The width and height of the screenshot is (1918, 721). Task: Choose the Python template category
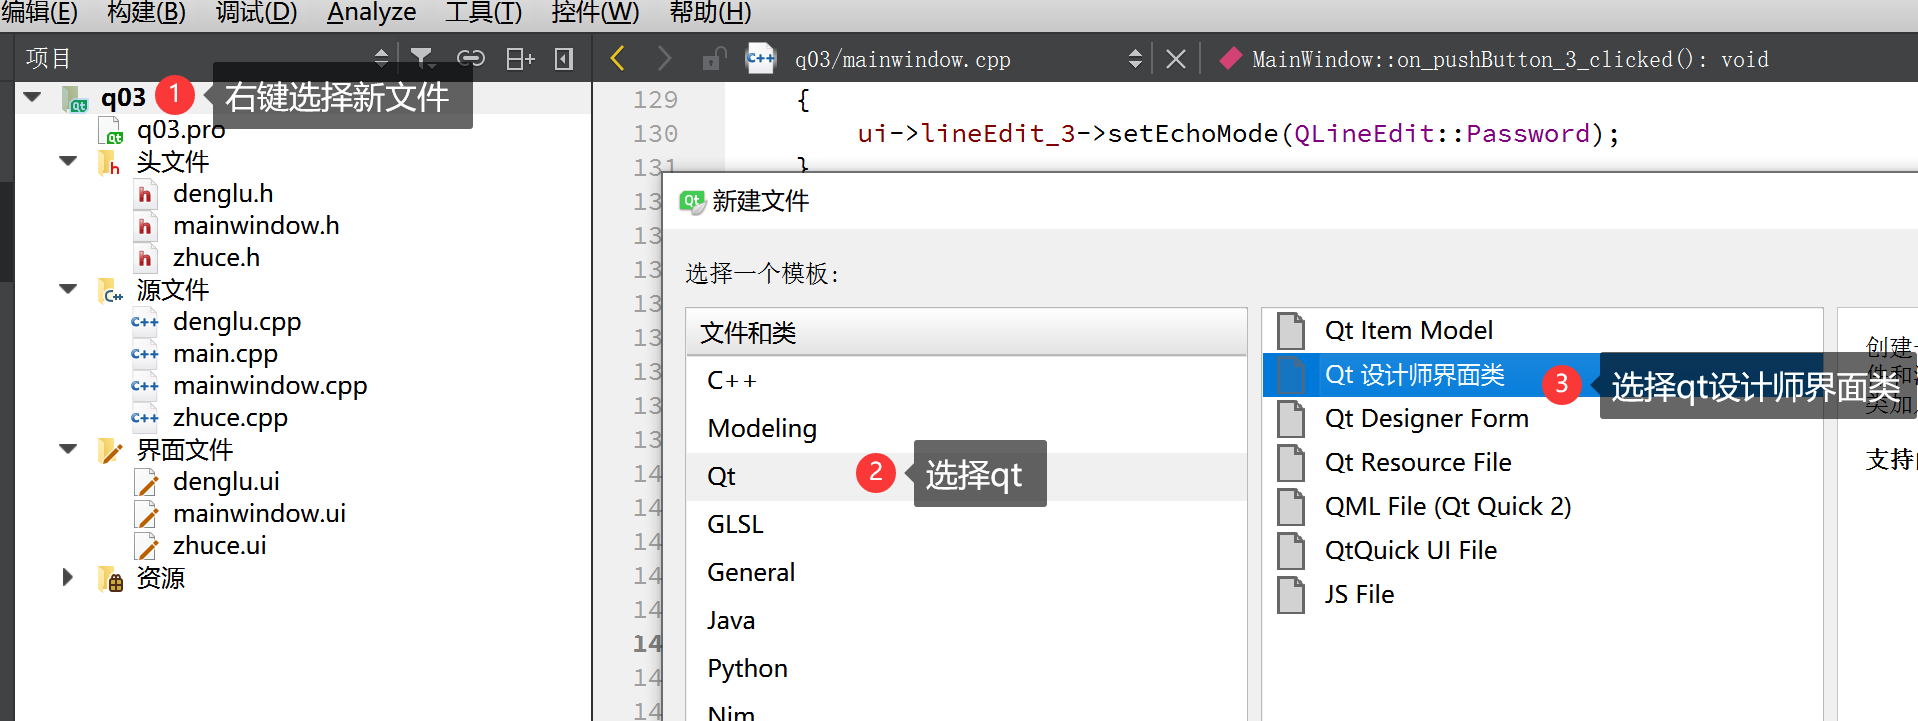click(x=966, y=668)
